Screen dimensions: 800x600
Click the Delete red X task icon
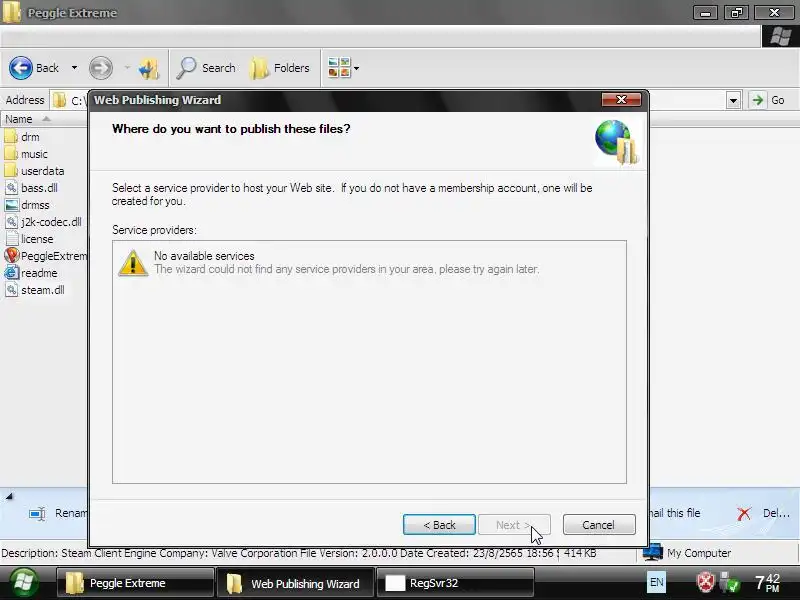coord(744,513)
